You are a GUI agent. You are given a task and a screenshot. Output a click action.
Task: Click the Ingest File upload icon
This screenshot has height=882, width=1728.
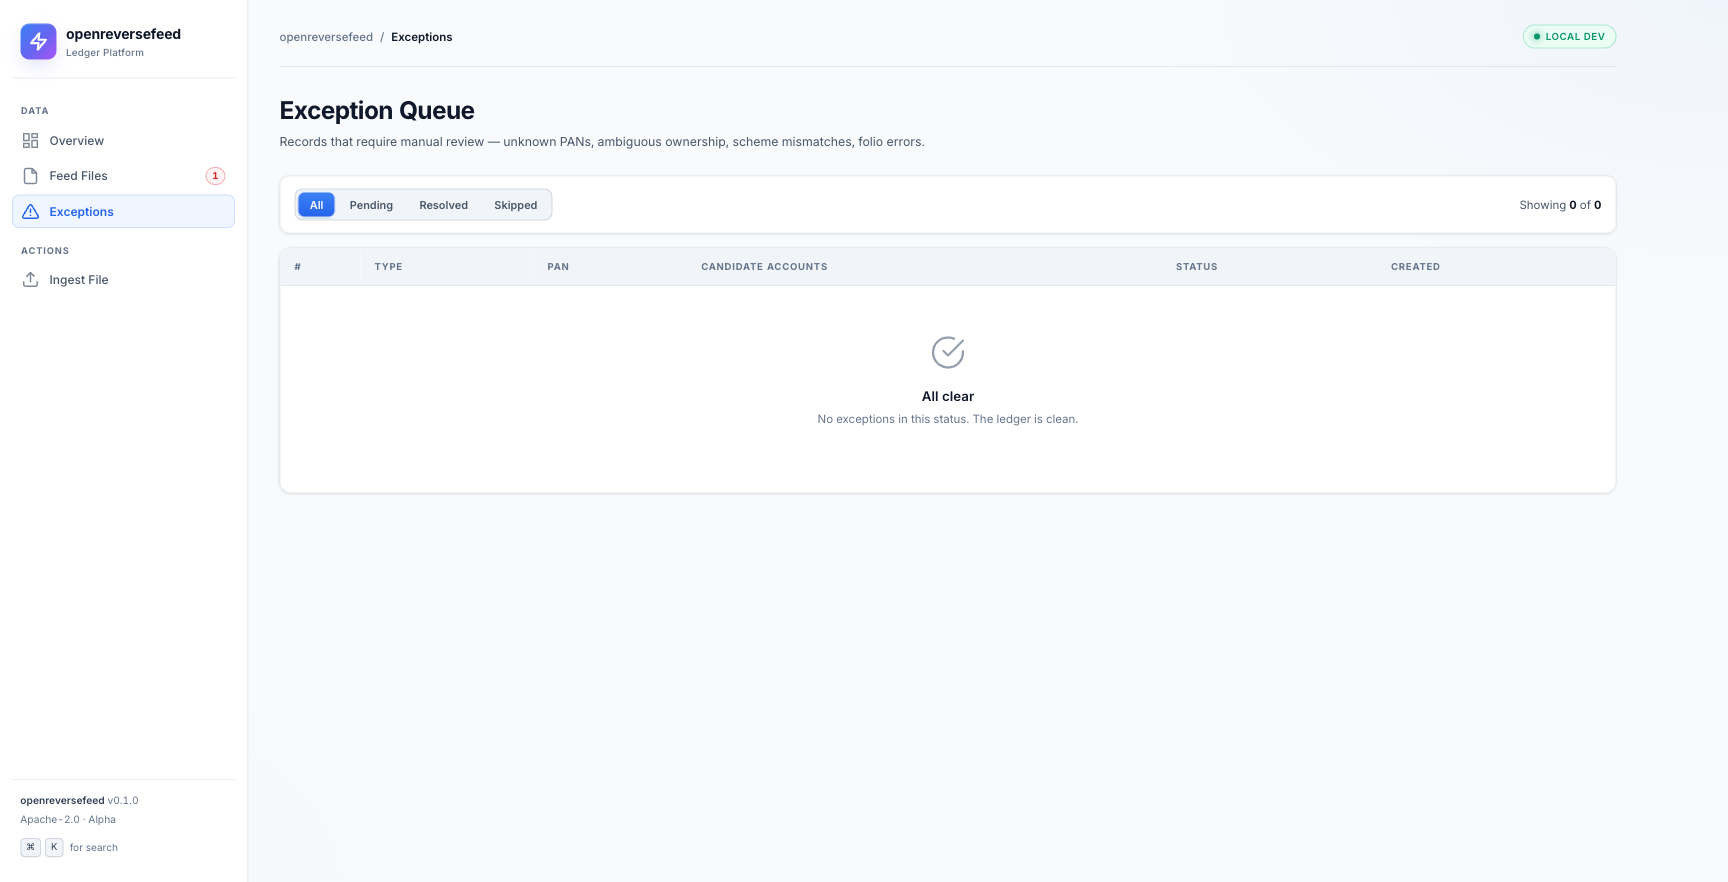click(31, 280)
